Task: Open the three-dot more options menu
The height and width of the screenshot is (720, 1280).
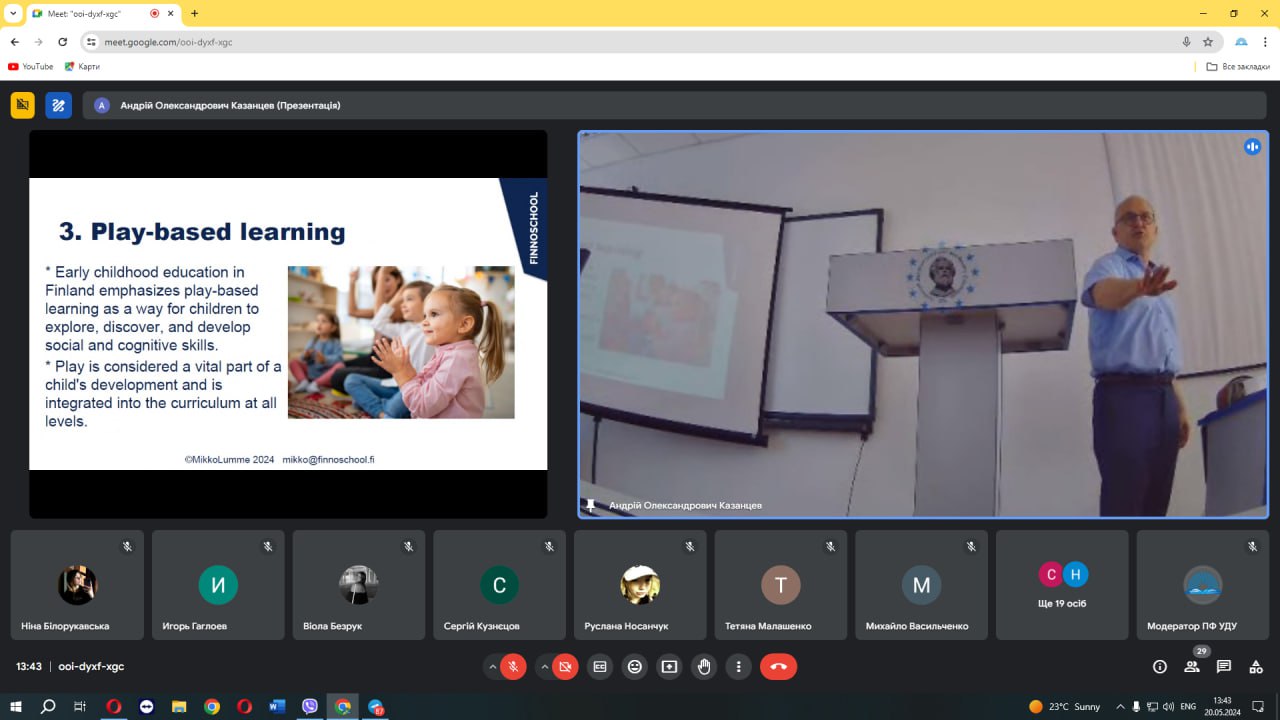Action: pyautogui.click(x=739, y=667)
